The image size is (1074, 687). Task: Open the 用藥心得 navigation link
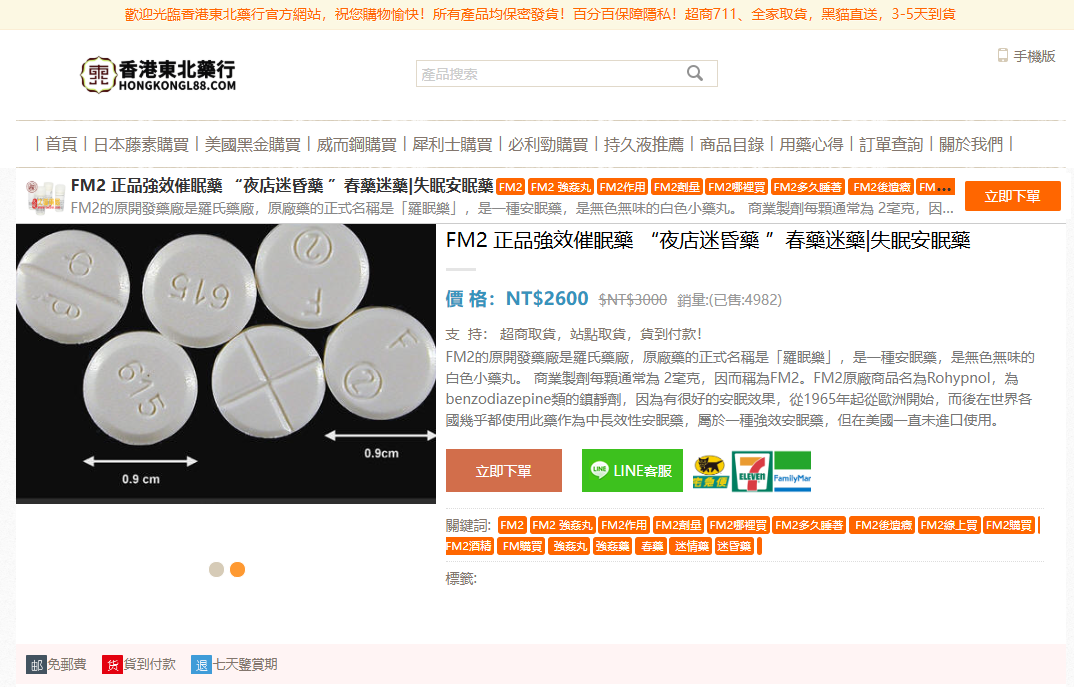click(811, 145)
